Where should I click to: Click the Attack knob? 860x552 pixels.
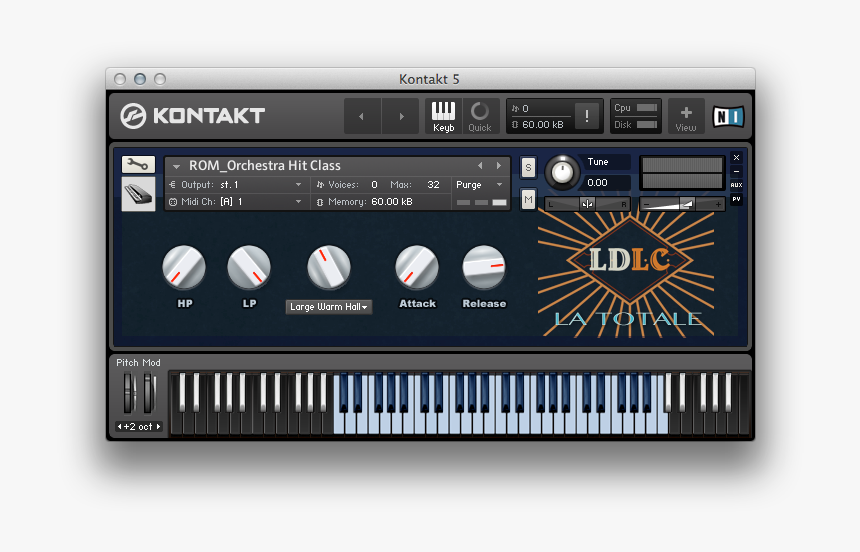[x=417, y=267]
